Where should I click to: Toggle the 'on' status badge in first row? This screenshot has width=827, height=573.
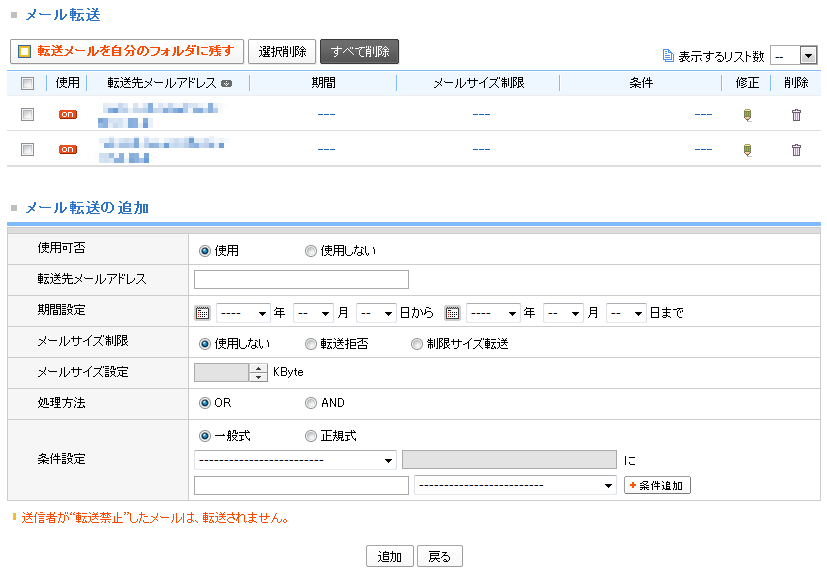(x=68, y=114)
